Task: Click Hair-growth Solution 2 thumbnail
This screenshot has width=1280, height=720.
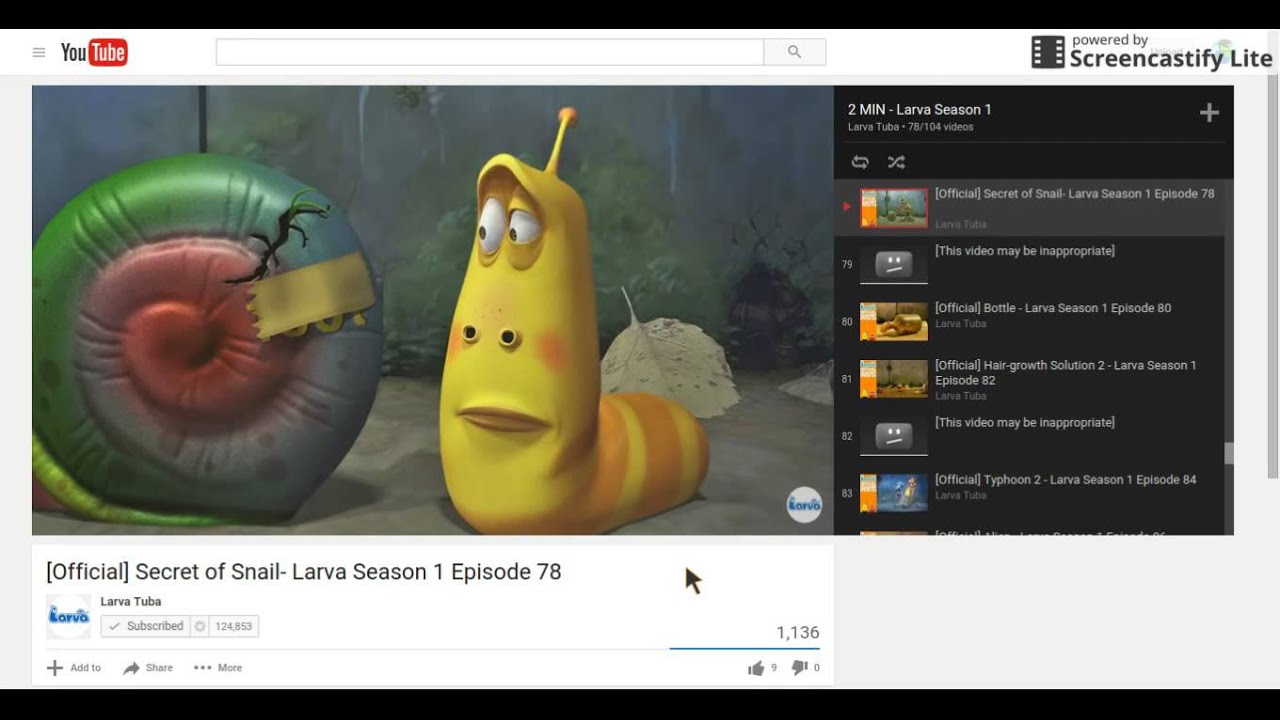Action: click(894, 379)
